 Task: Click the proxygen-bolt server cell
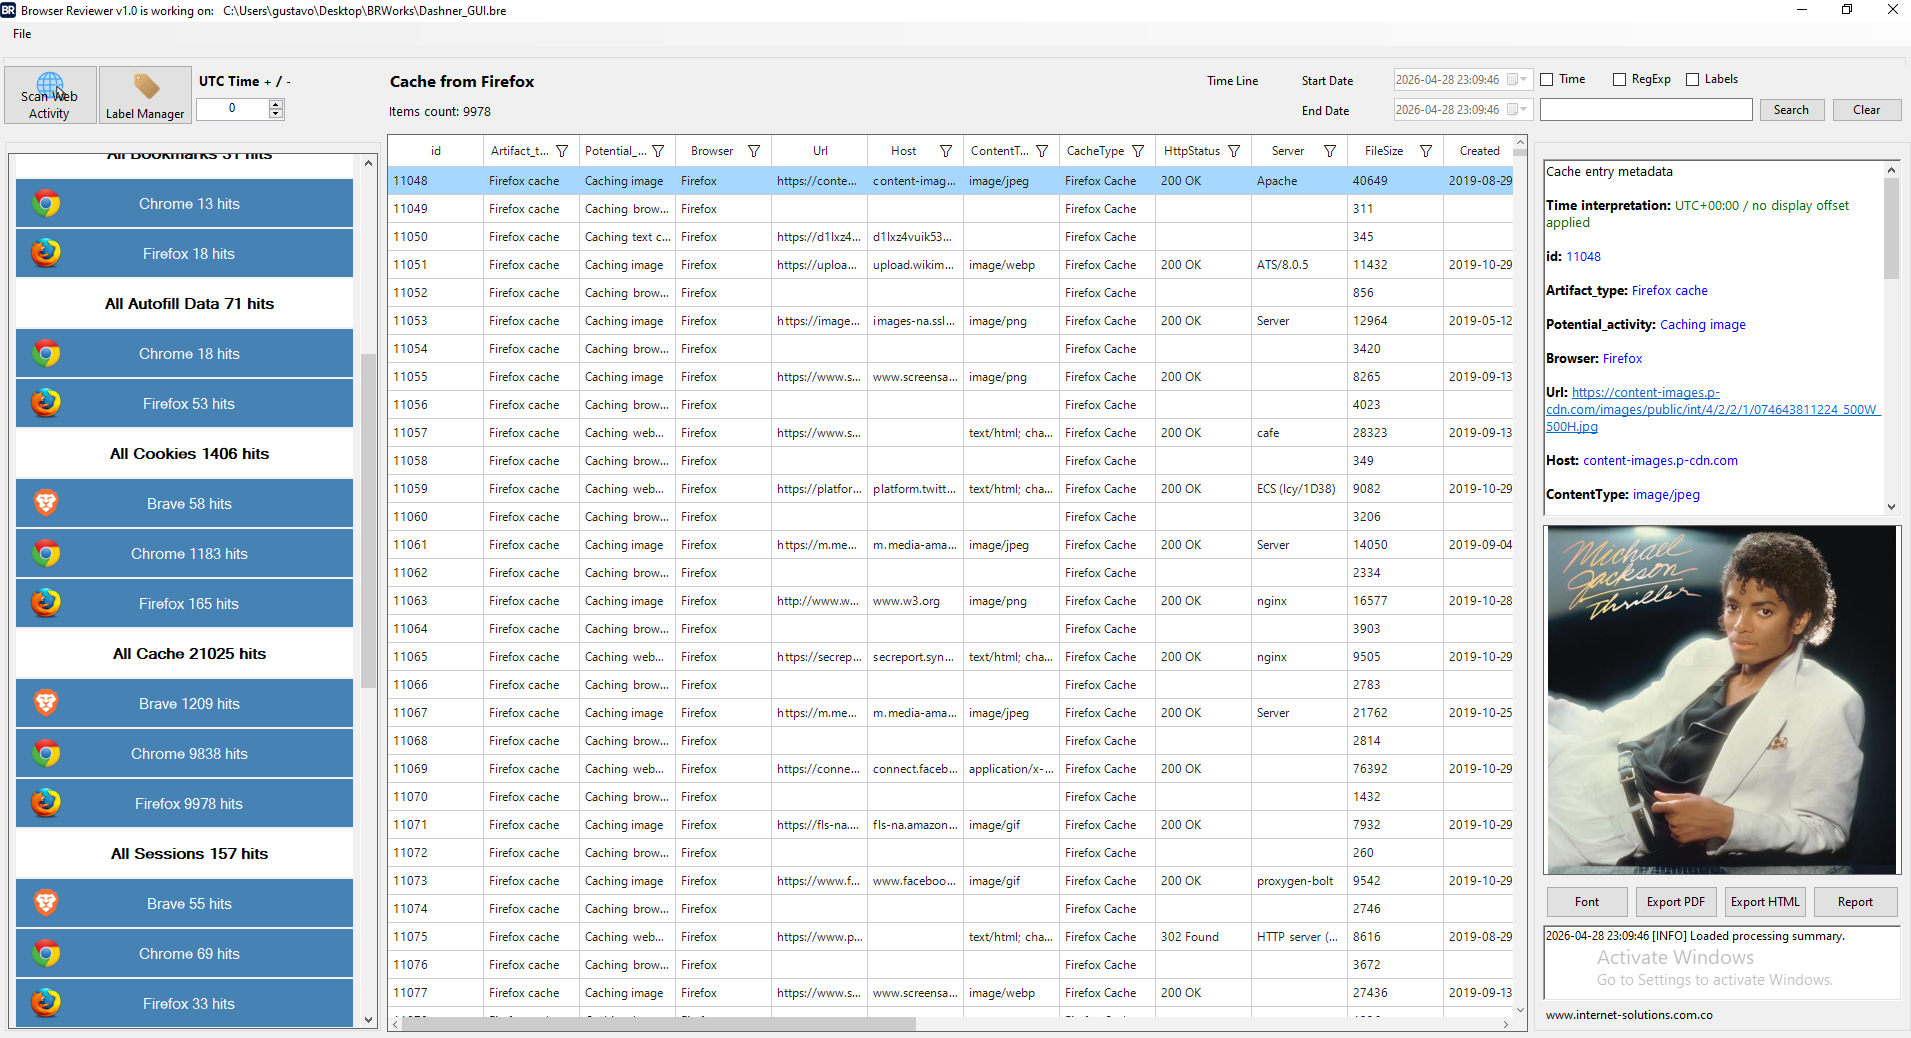coord(1299,881)
